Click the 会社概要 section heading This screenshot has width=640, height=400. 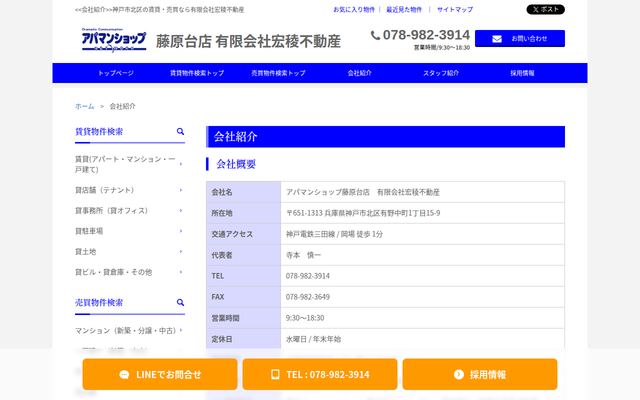click(x=236, y=164)
